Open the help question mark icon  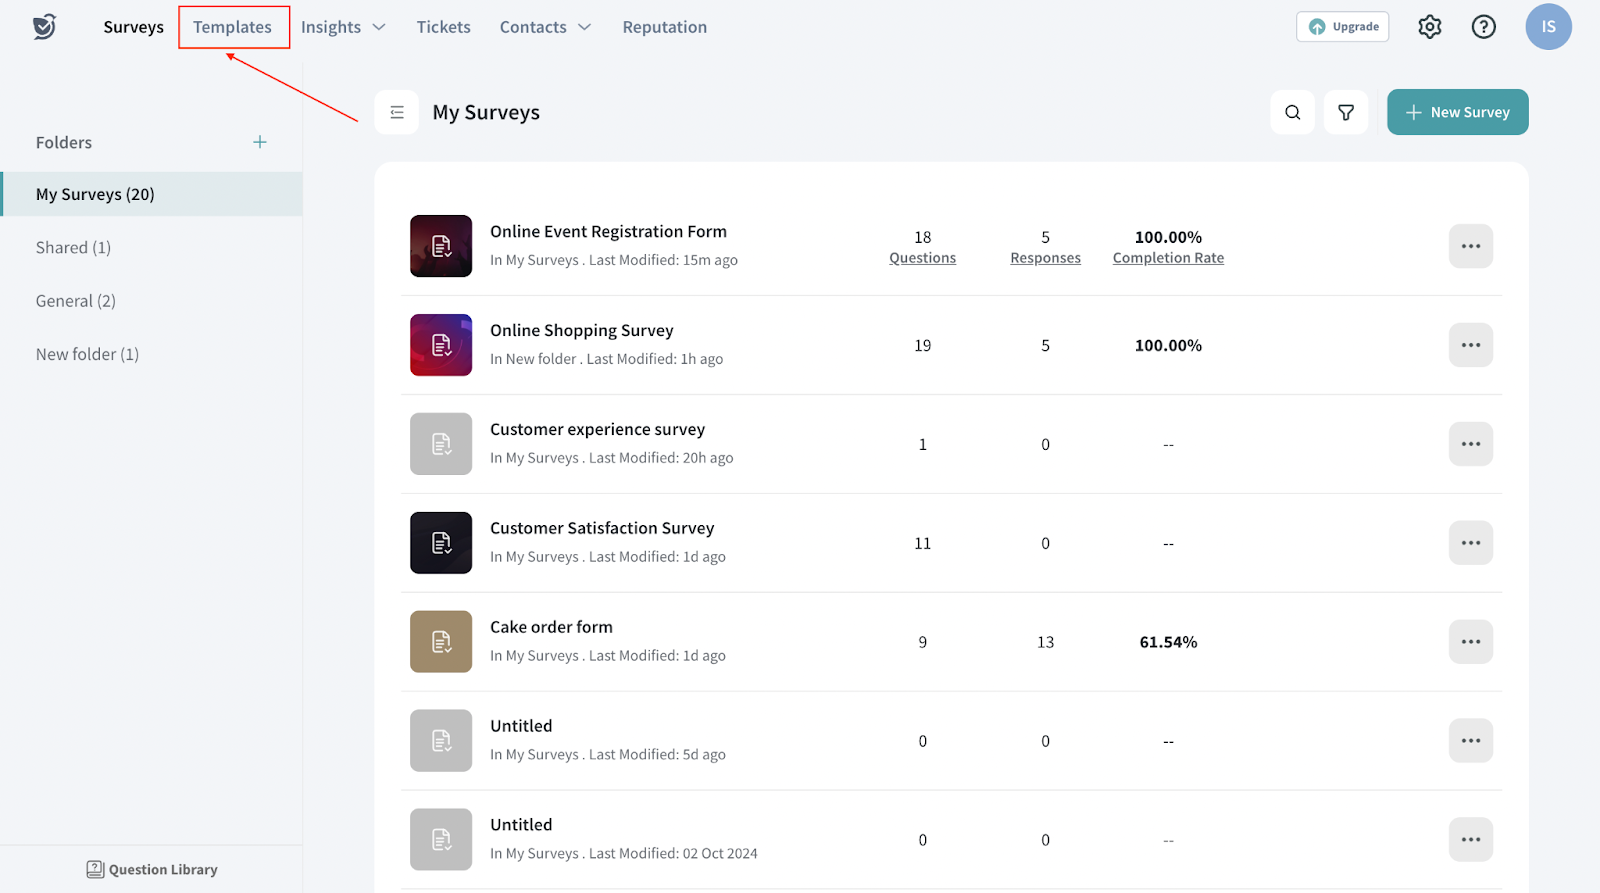pos(1483,27)
